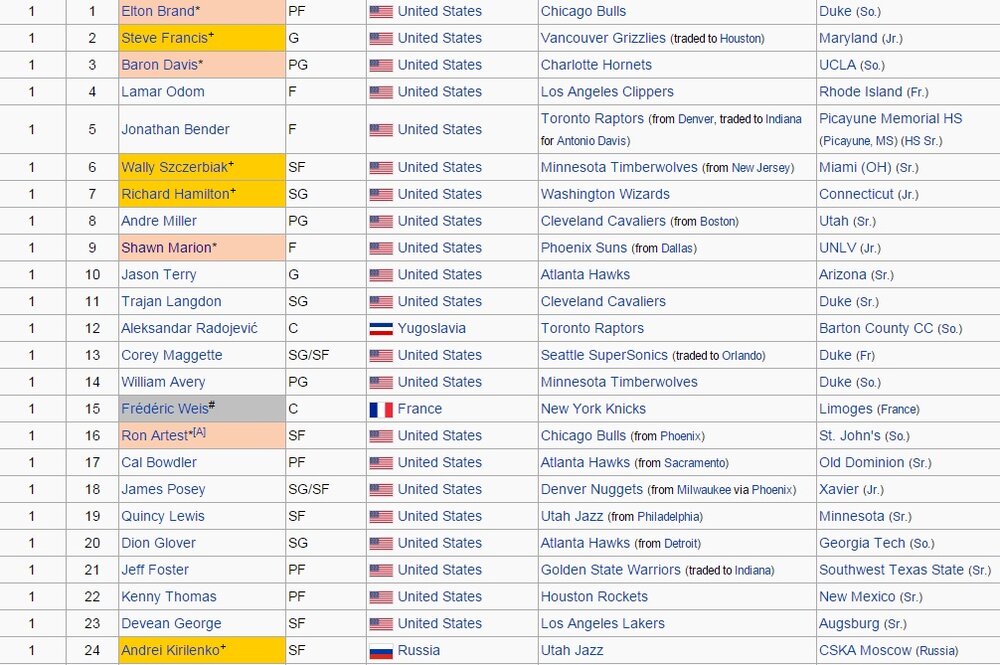Open the CSKA Moscow club link
This screenshot has width=1000, height=665.
(x=865, y=650)
